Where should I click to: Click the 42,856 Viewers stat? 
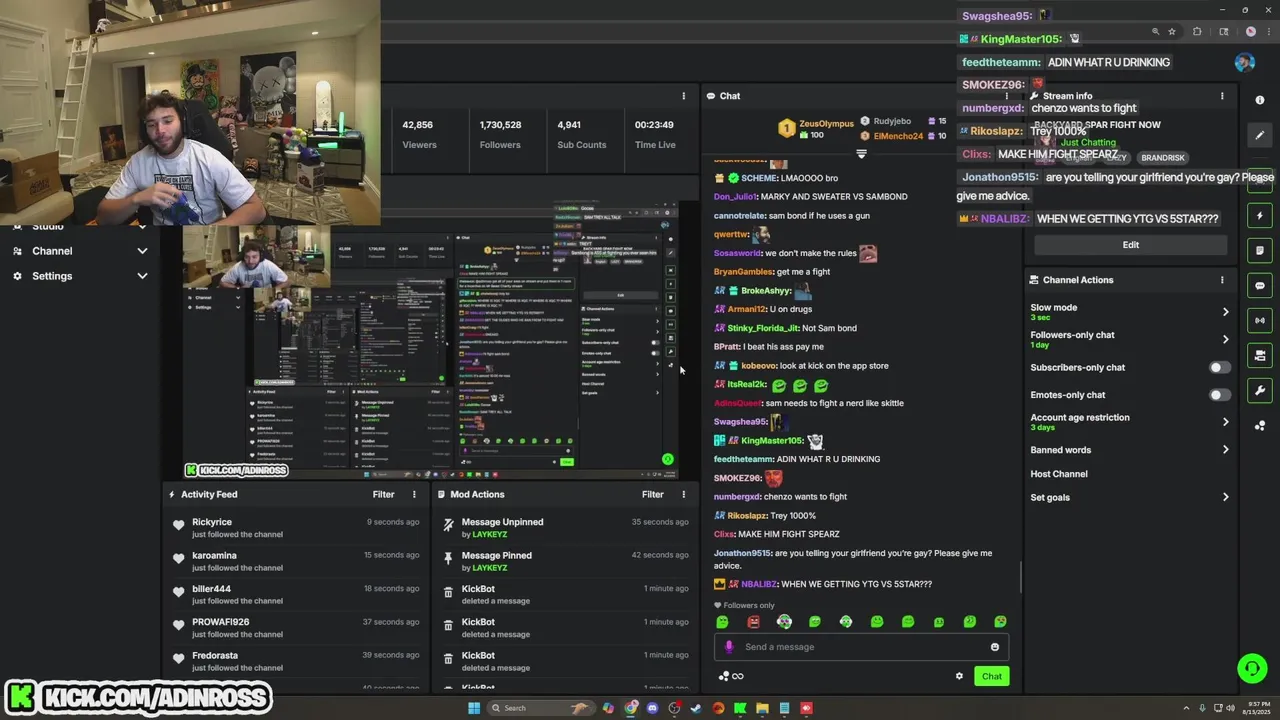[418, 134]
